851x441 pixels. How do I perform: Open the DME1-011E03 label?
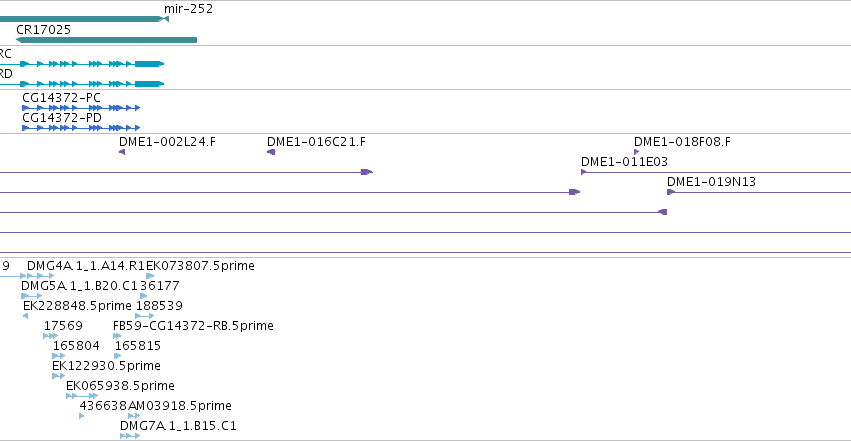point(624,162)
